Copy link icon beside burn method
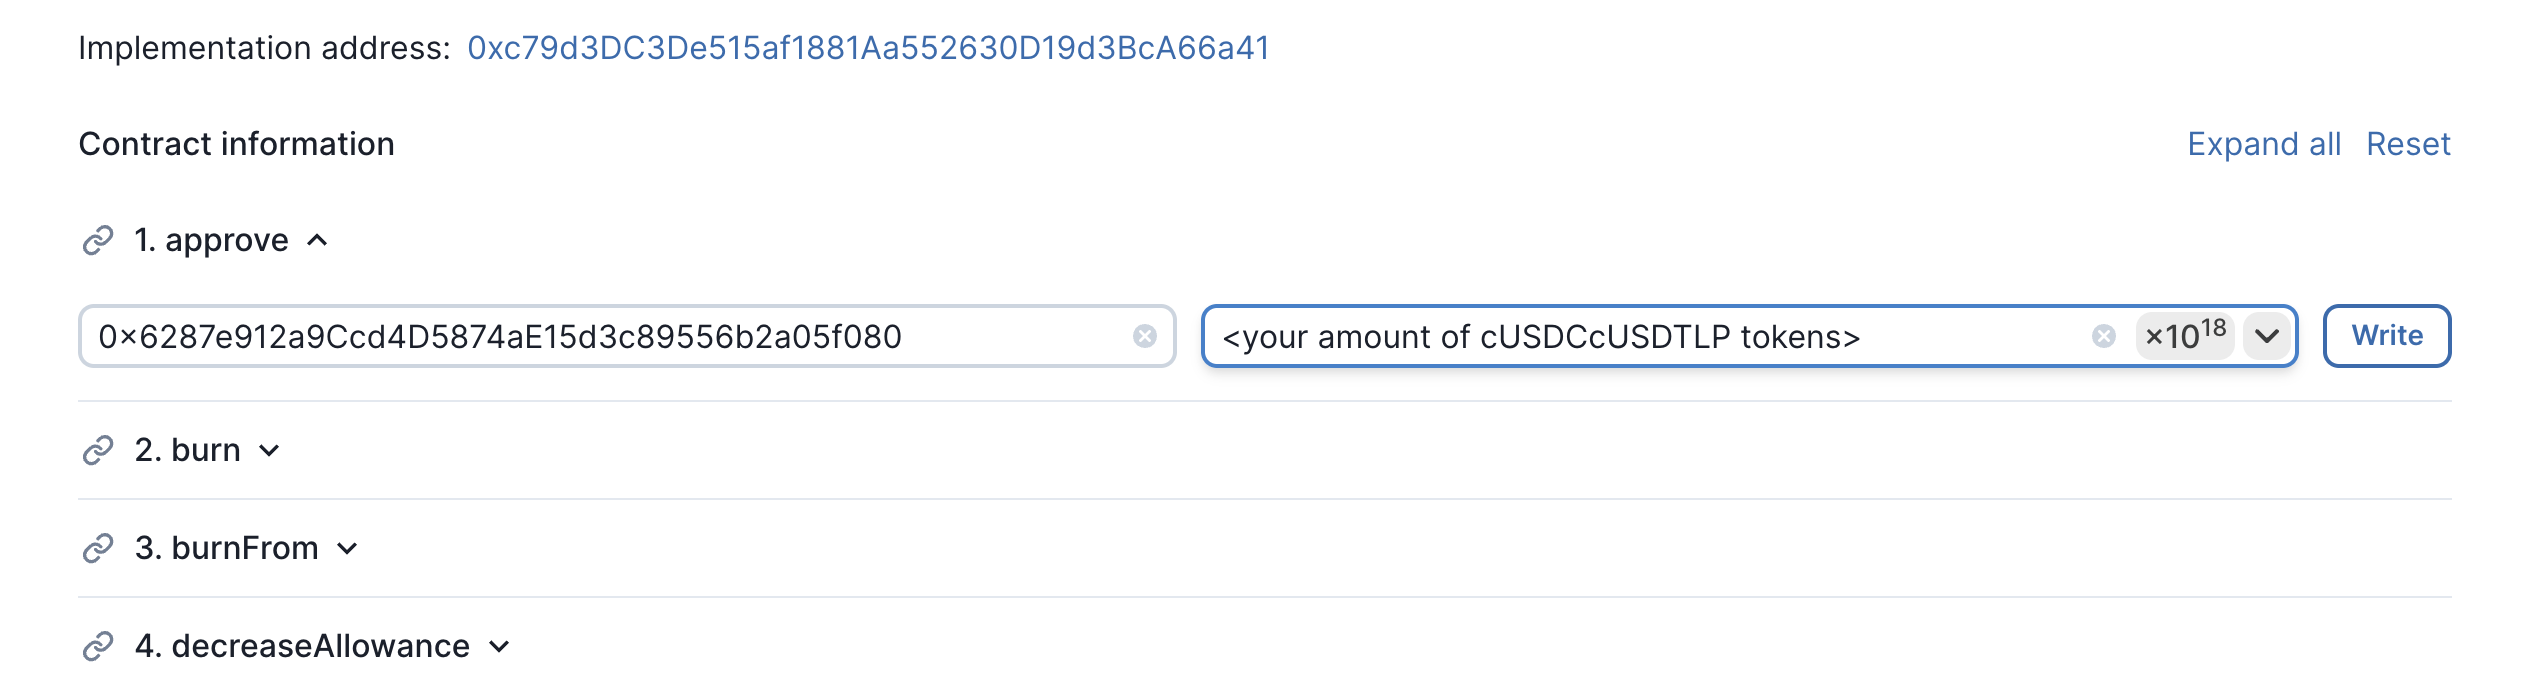This screenshot has width=2534, height=692. click(98, 450)
